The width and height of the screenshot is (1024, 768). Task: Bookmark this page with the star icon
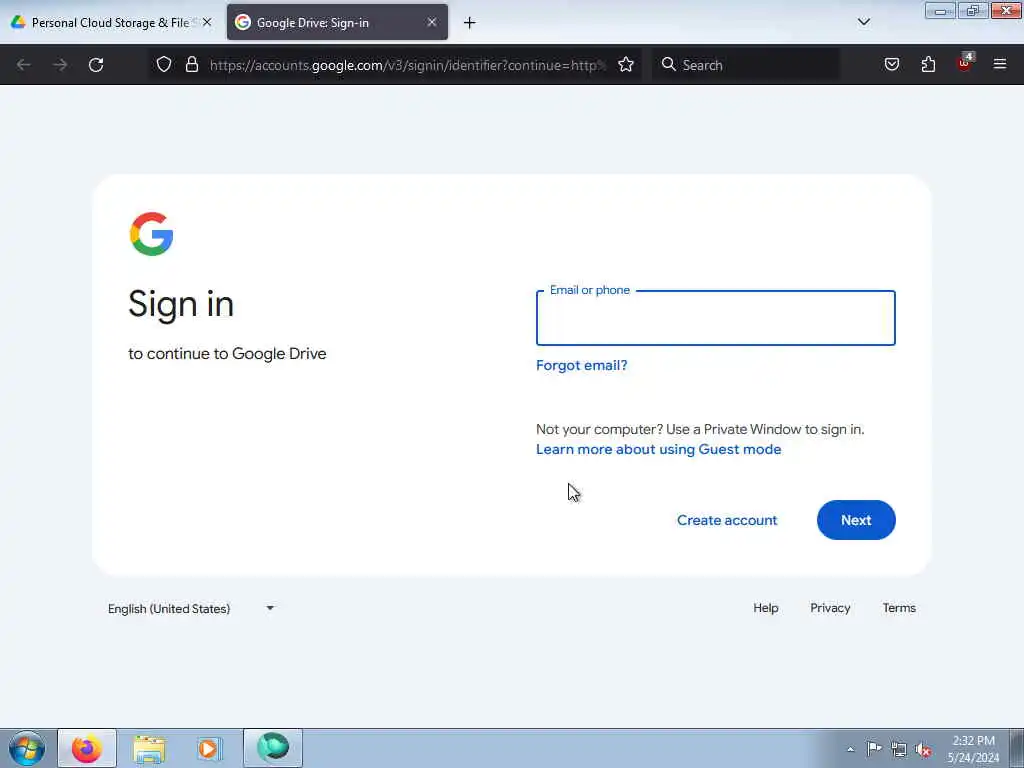coord(626,64)
